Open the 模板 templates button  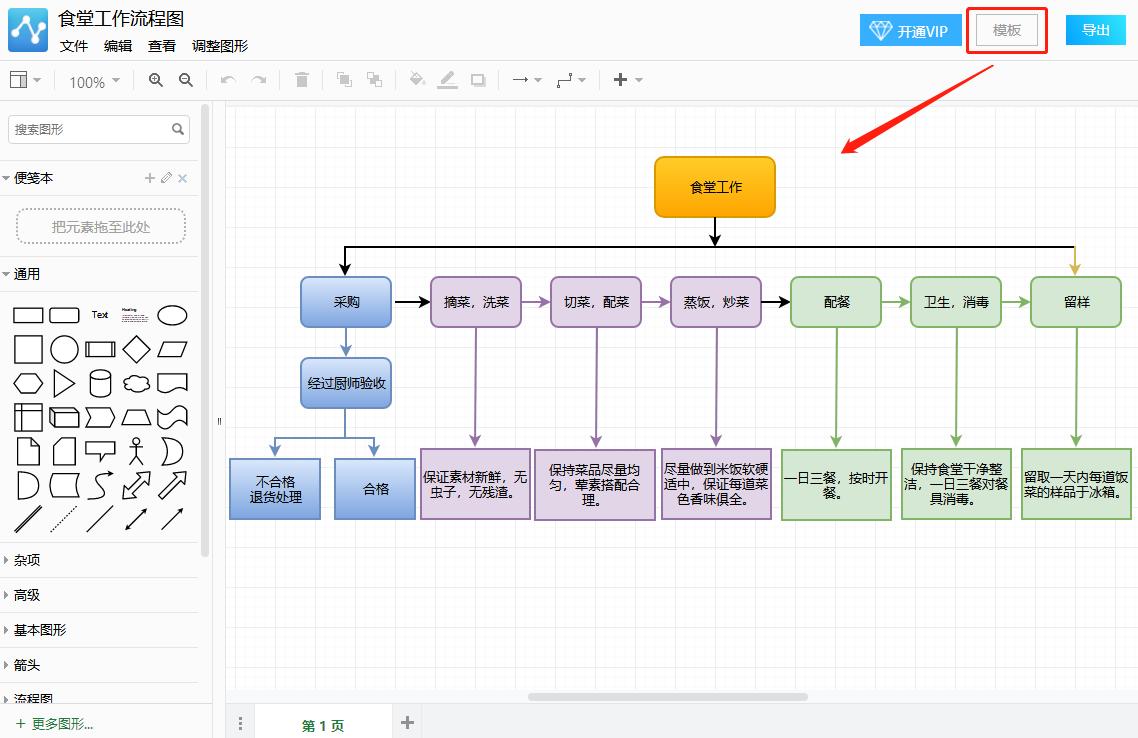pos(1007,30)
